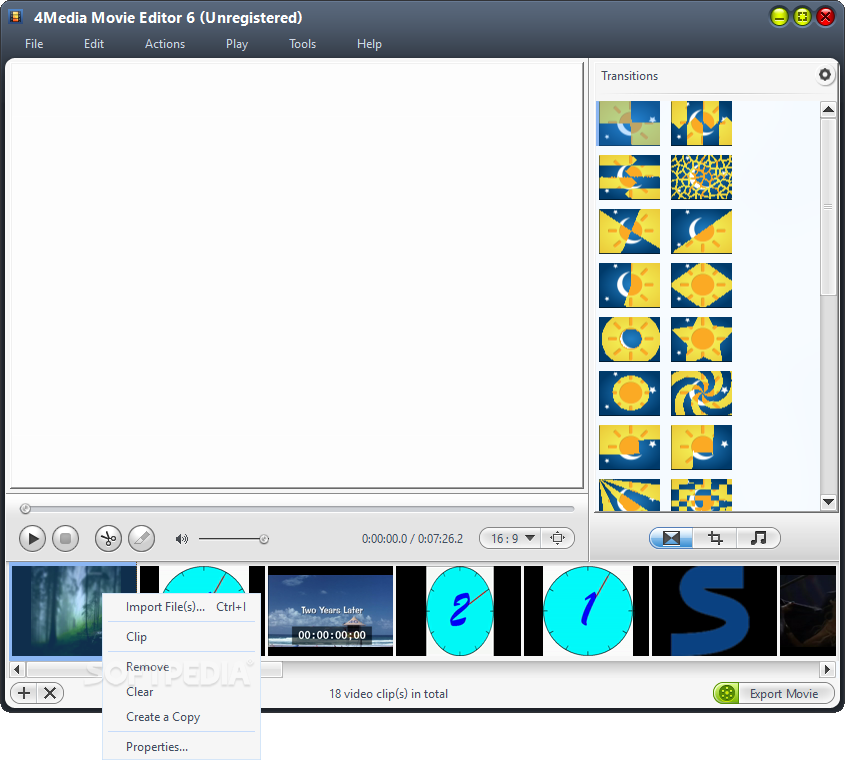Click the 18 video clip(s) in total status

pyautogui.click(x=389, y=694)
